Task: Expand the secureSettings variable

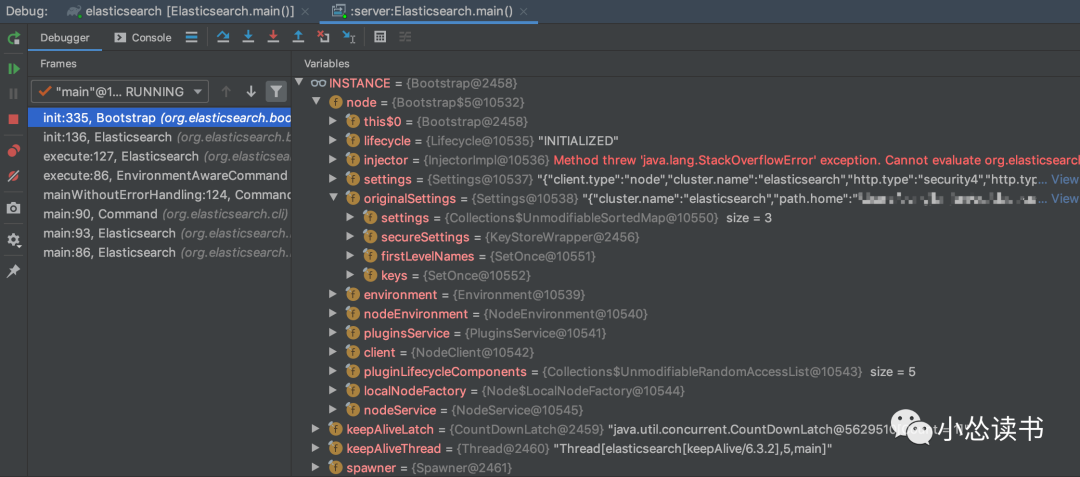Action: tap(351, 237)
